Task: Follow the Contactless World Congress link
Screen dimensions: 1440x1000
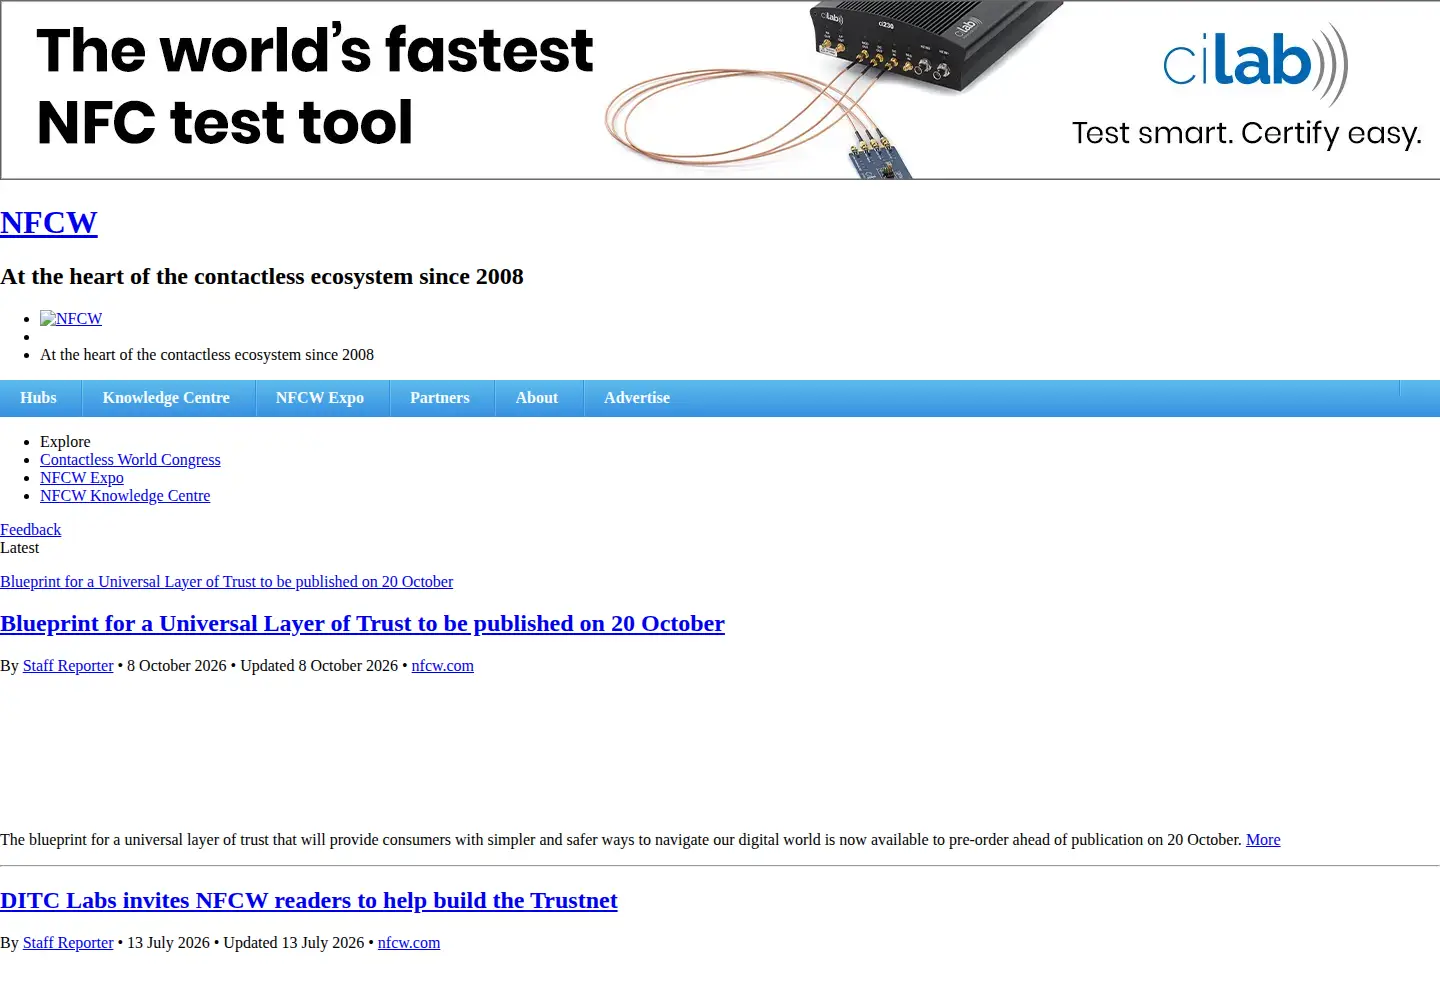Action: 130,460
